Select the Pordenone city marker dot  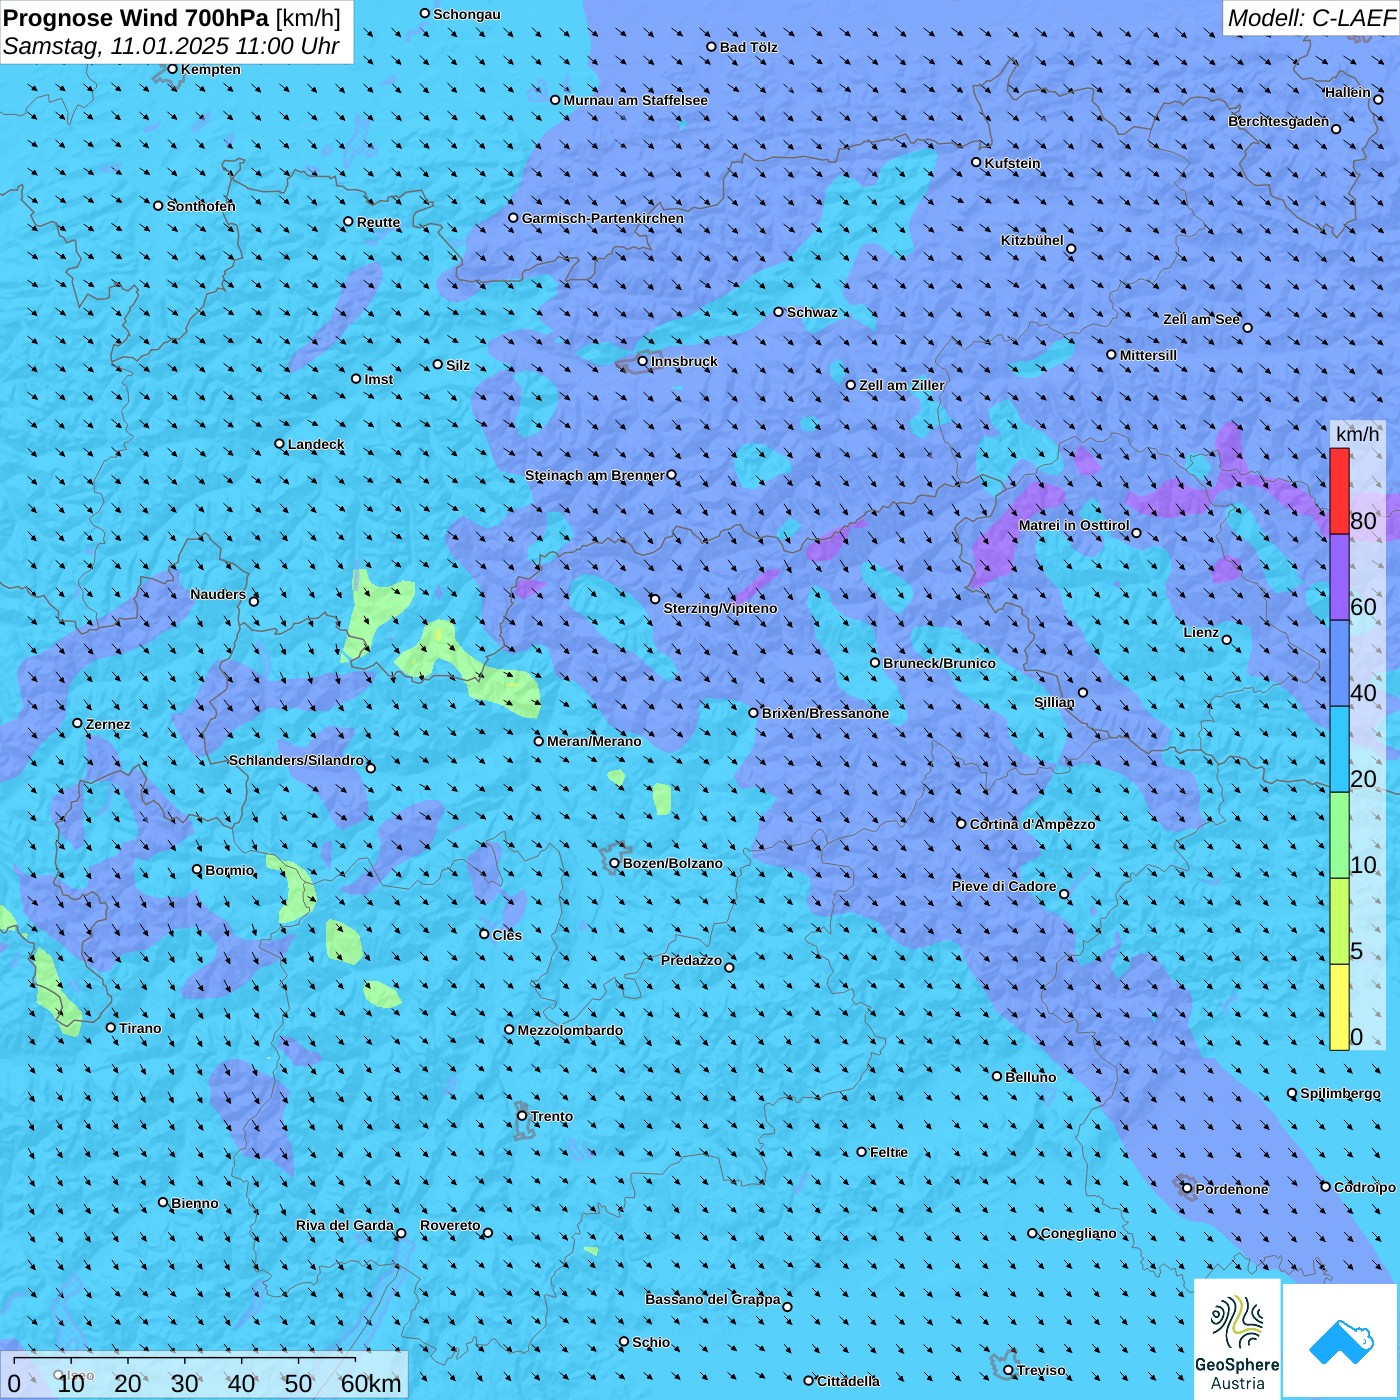point(1187,1188)
